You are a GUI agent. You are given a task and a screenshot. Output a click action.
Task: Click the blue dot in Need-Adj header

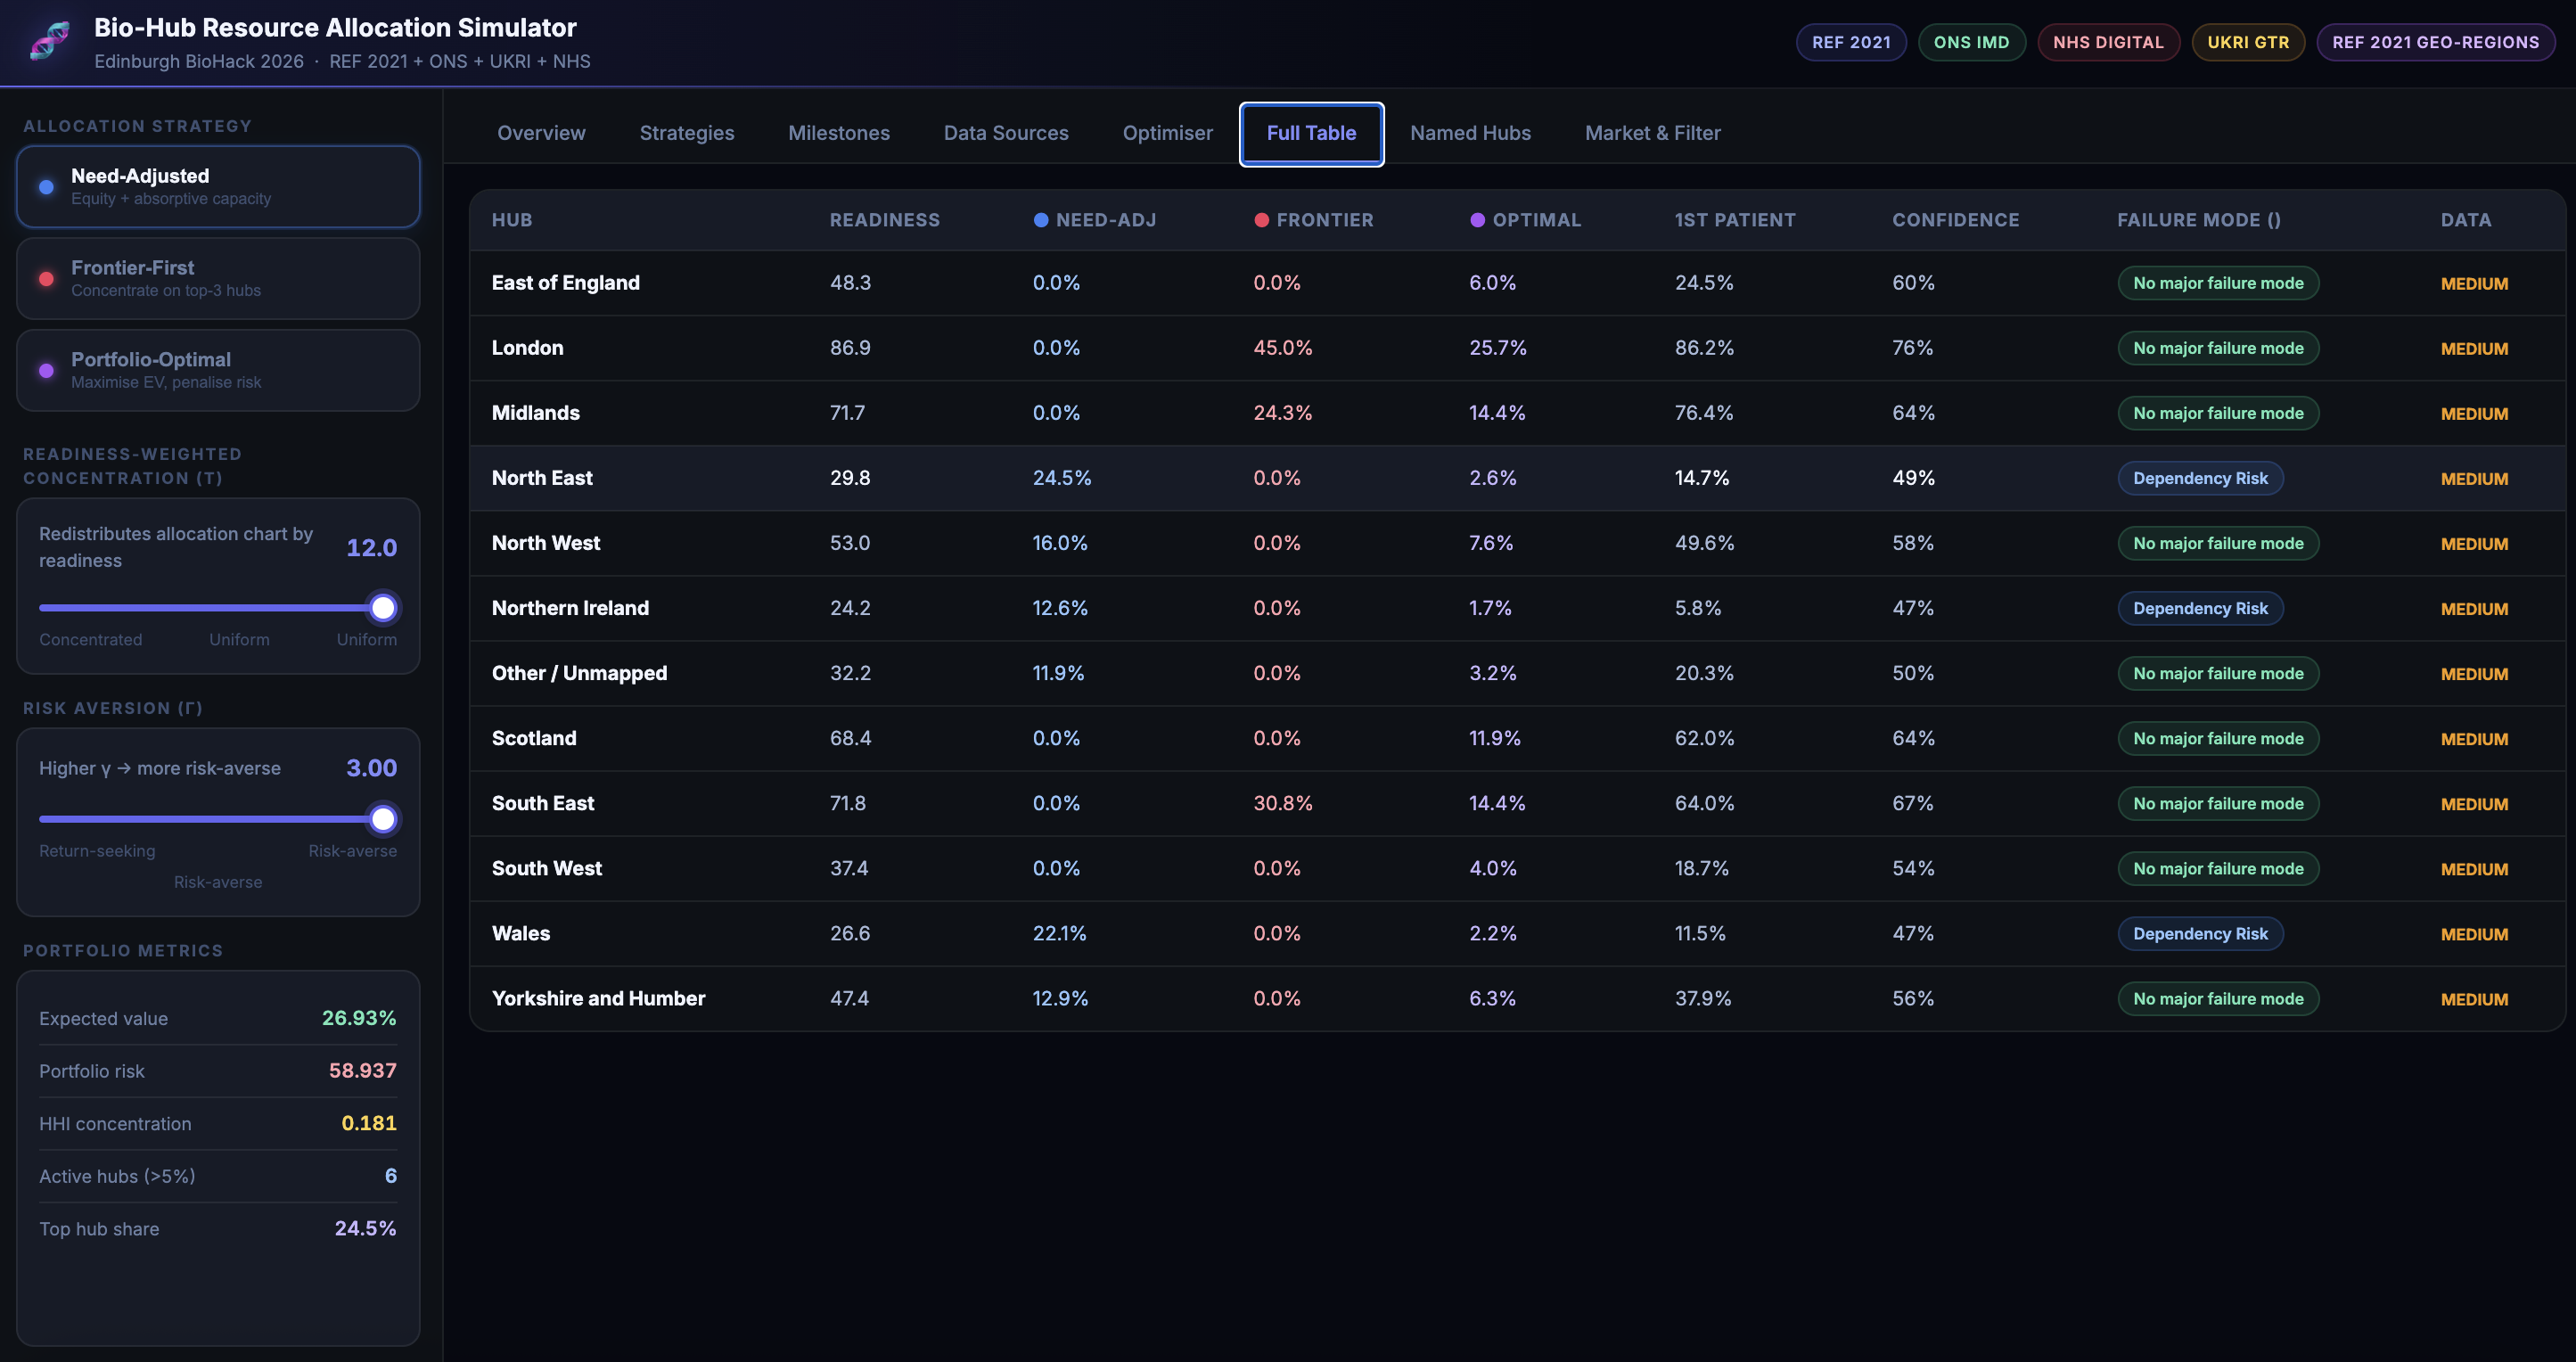point(1040,220)
